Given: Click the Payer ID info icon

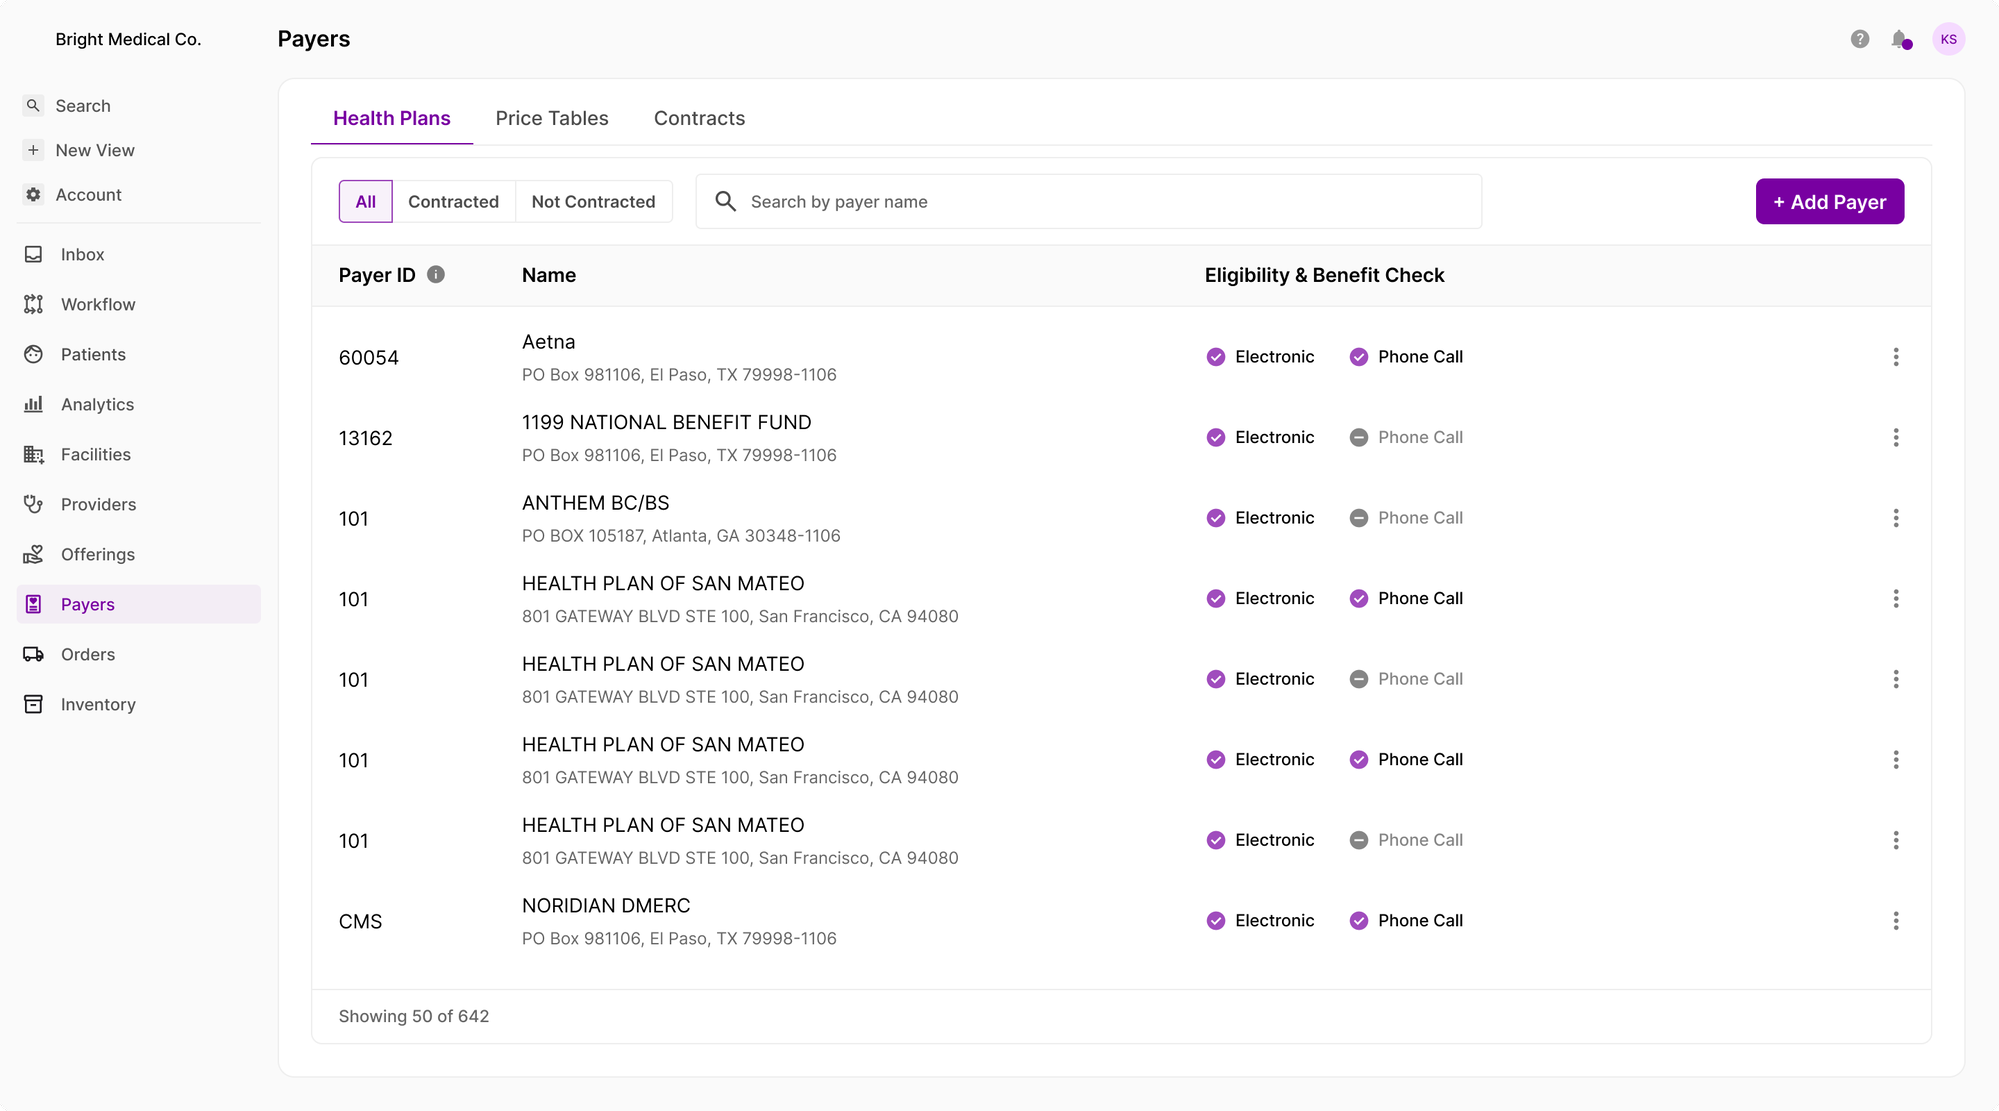Looking at the screenshot, I should pyautogui.click(x=436, y=274).
